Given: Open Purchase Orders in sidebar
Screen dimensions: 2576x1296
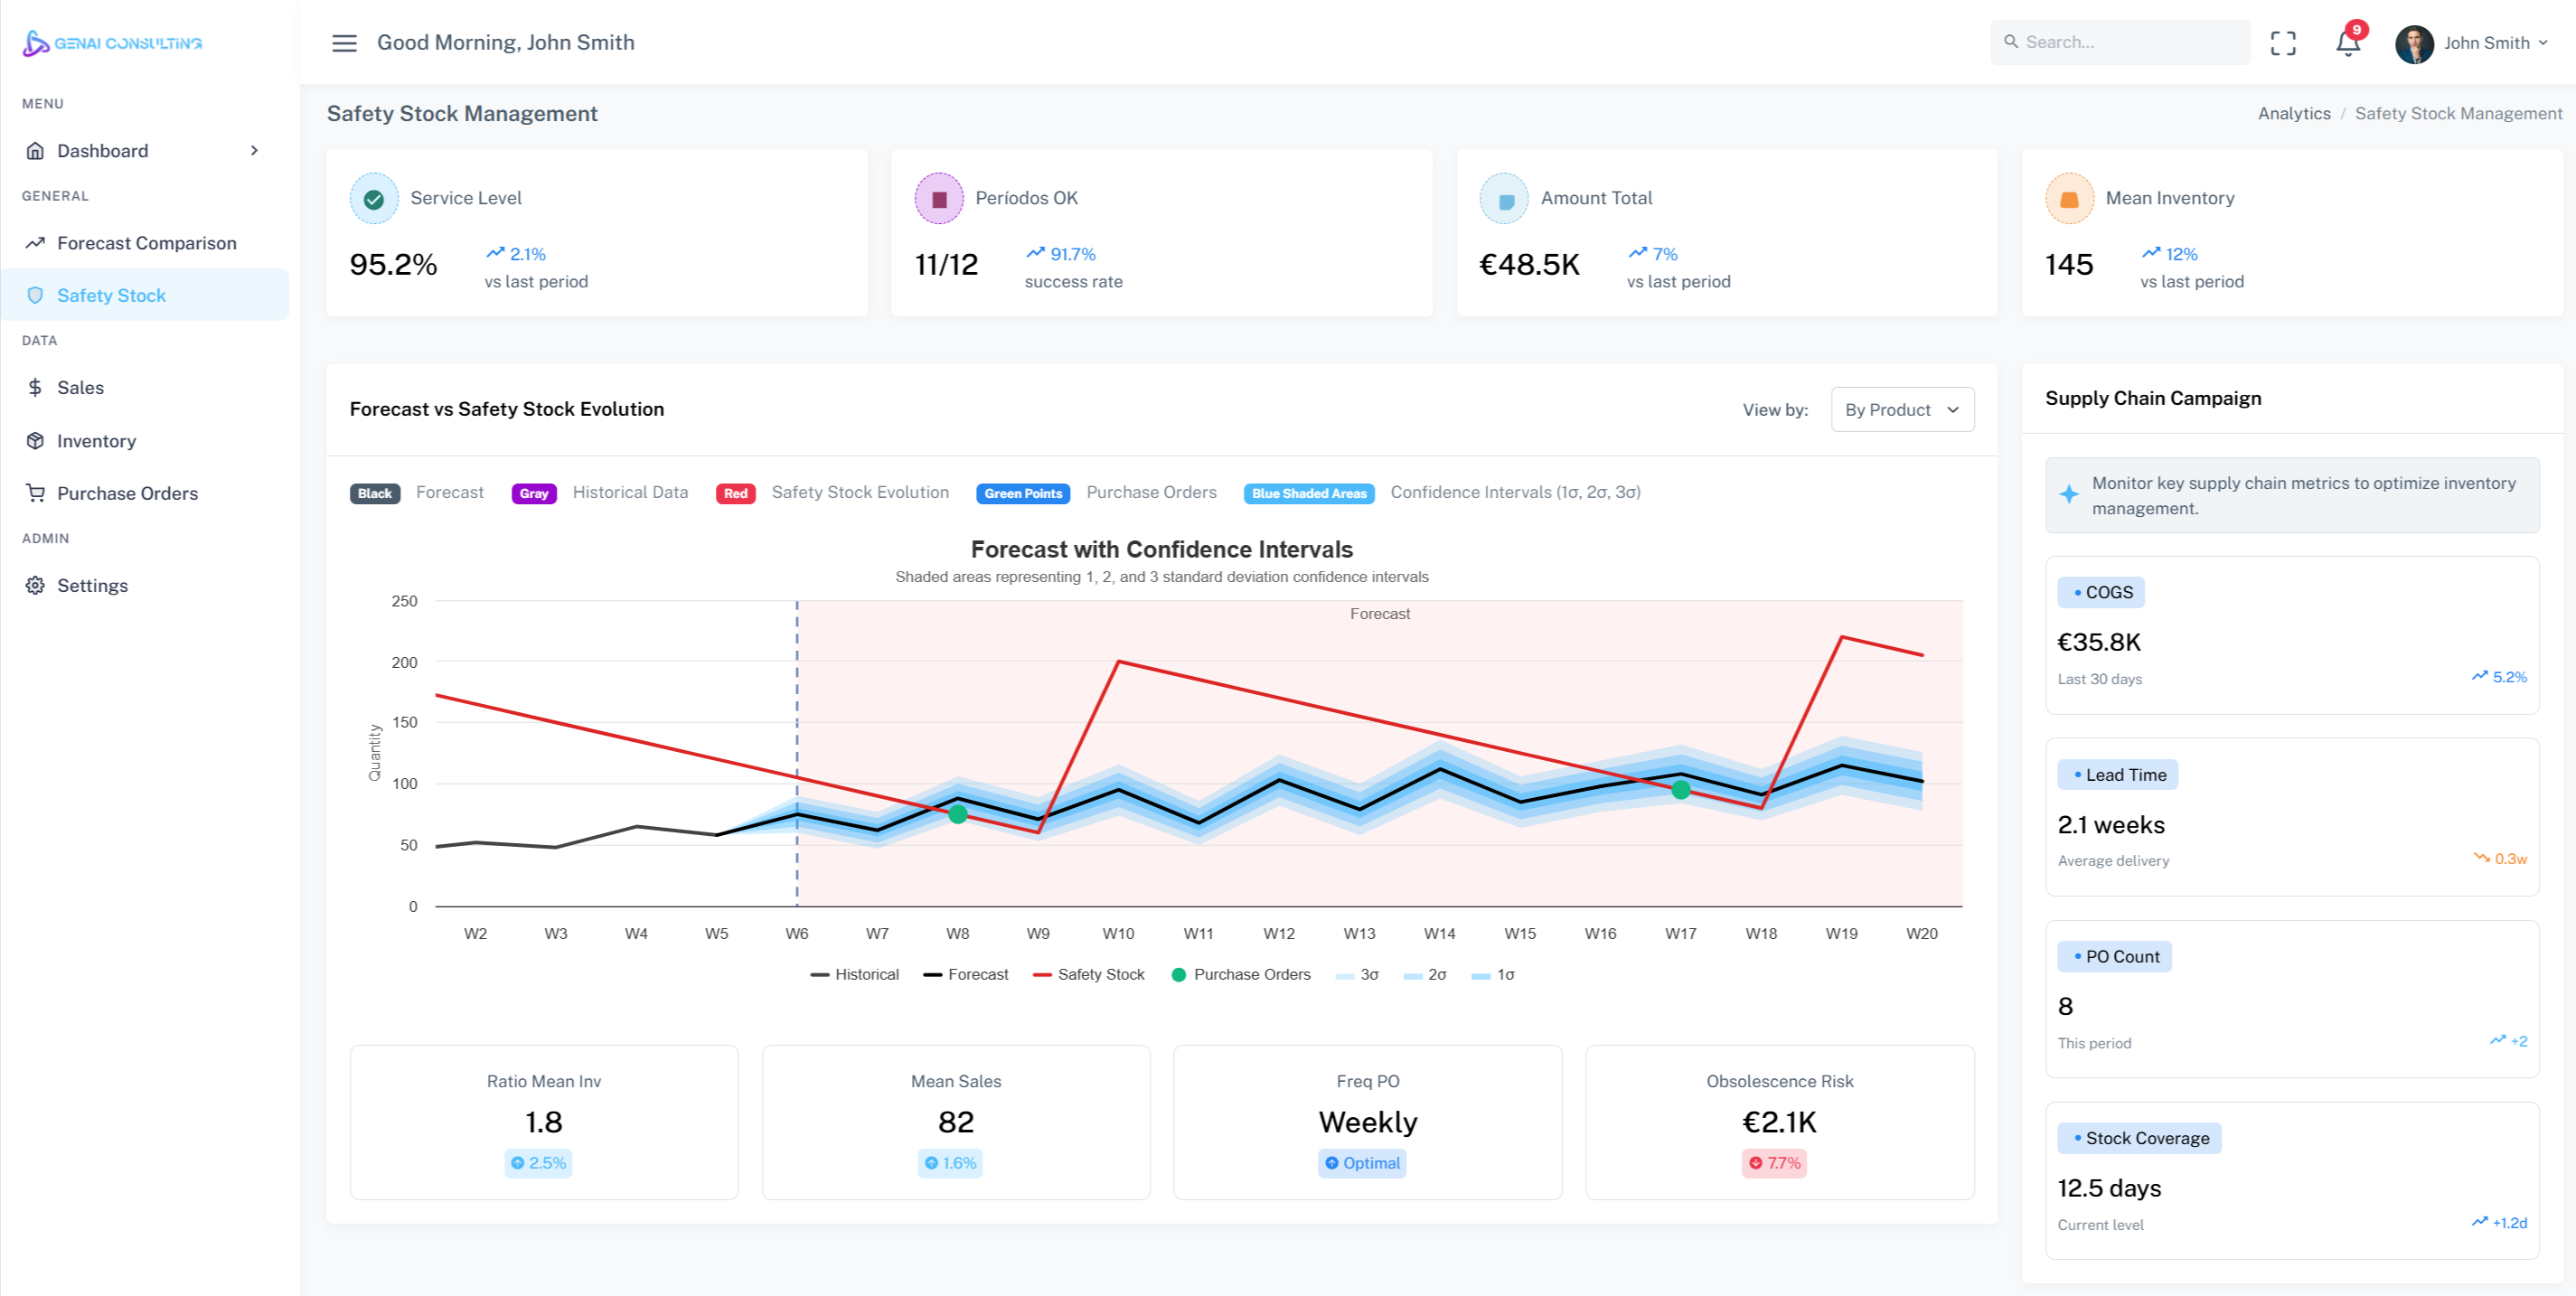Looking at the screenshot, I should pyautogui.click(x=127, y=493).
